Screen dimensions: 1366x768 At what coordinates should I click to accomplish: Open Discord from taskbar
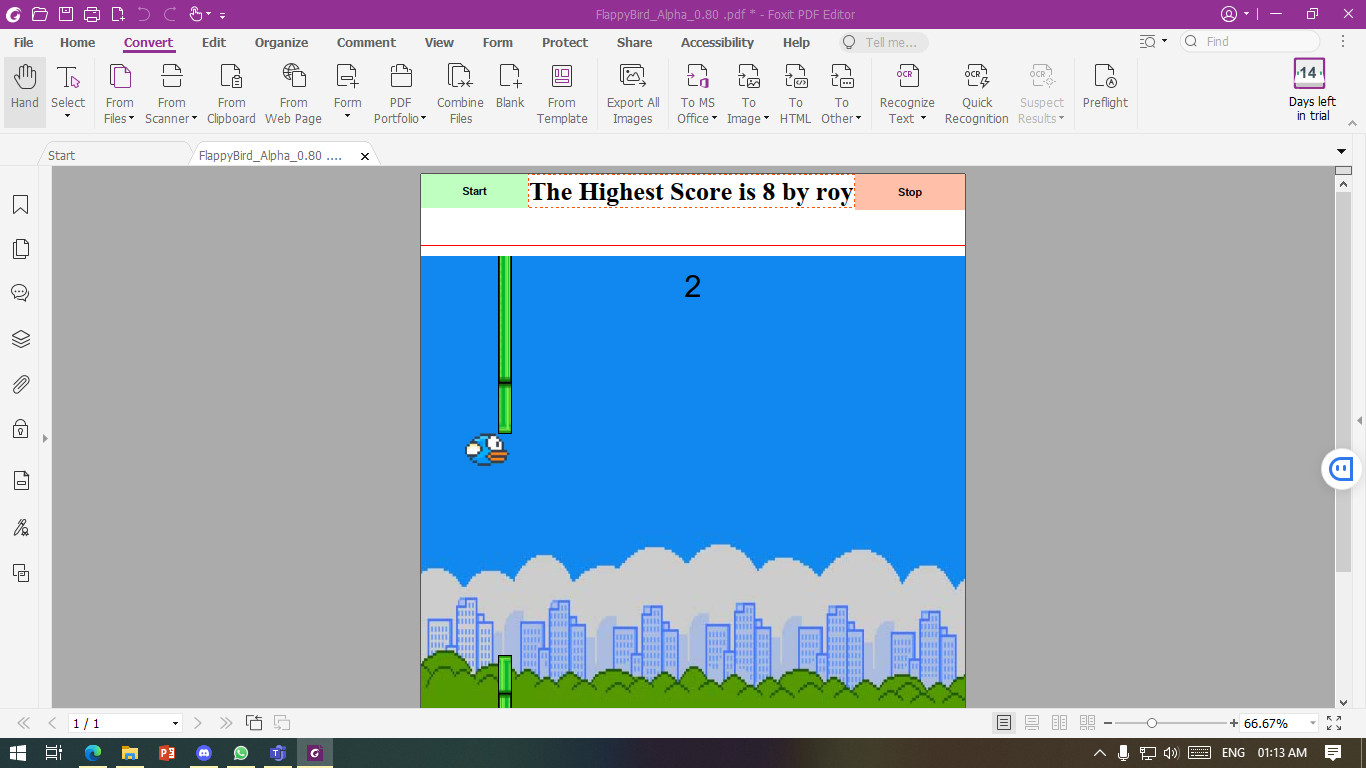point(204,753)
